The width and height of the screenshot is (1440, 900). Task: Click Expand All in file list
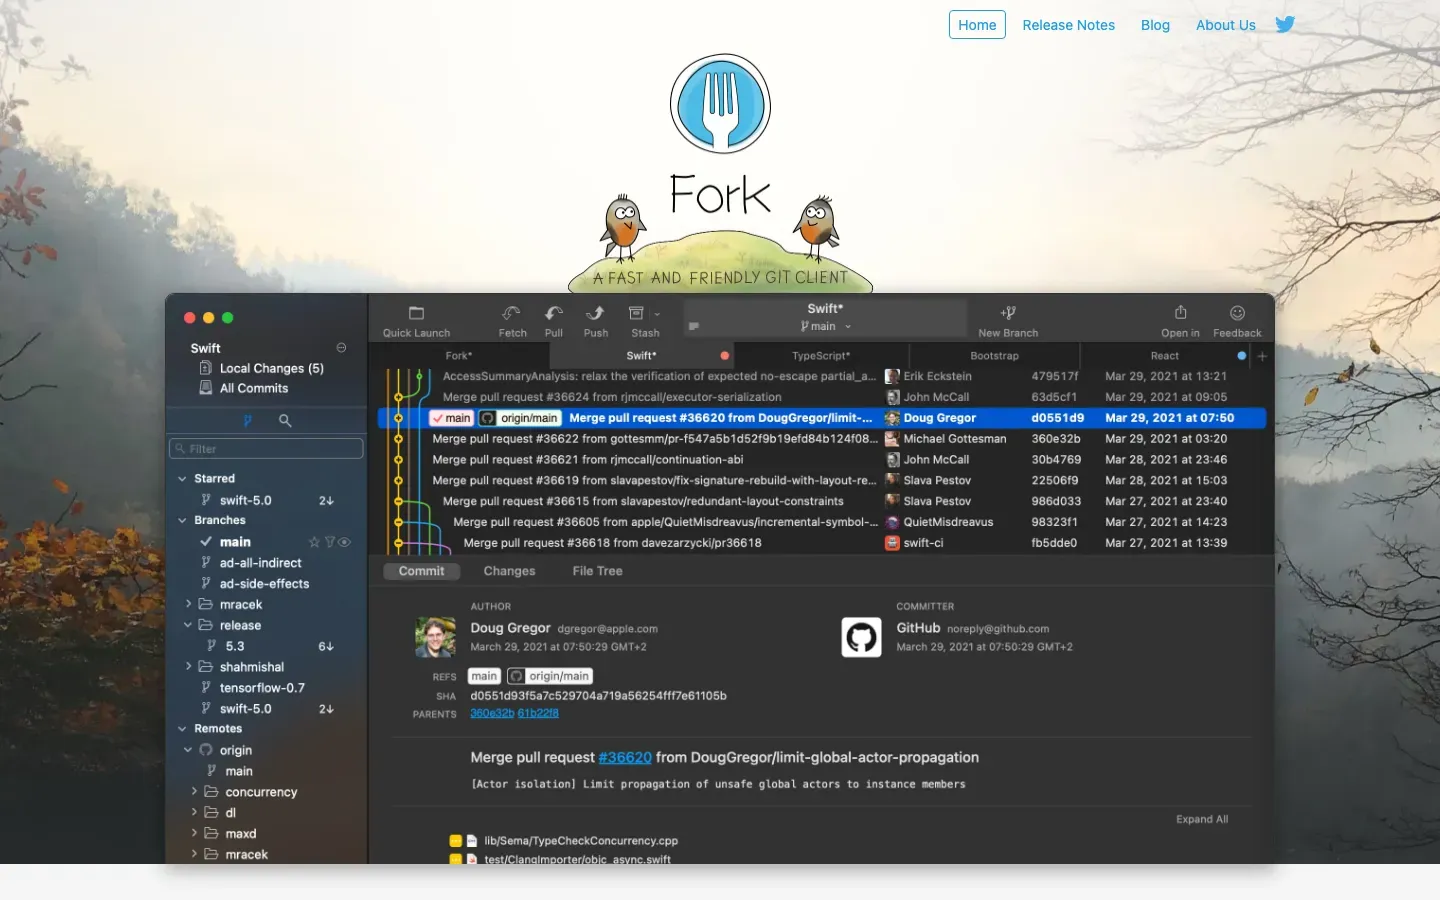(x=1202, y=819)
